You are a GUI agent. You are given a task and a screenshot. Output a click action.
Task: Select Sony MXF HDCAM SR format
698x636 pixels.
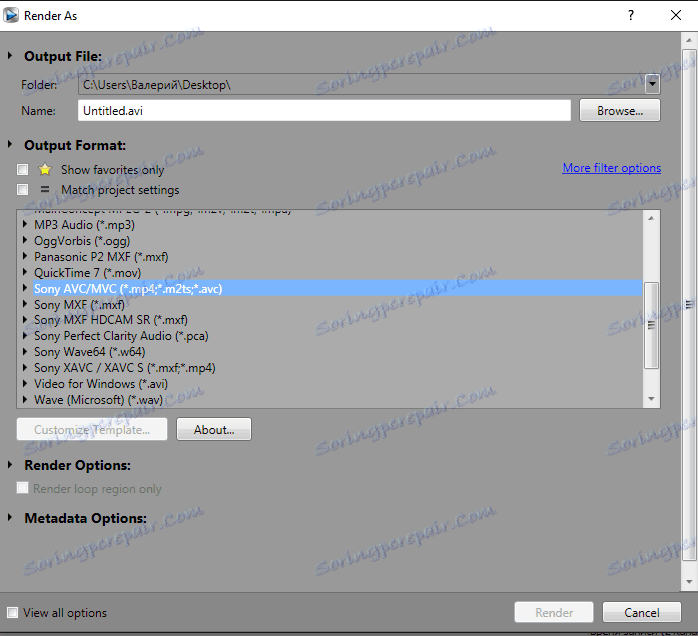[111, 320]
